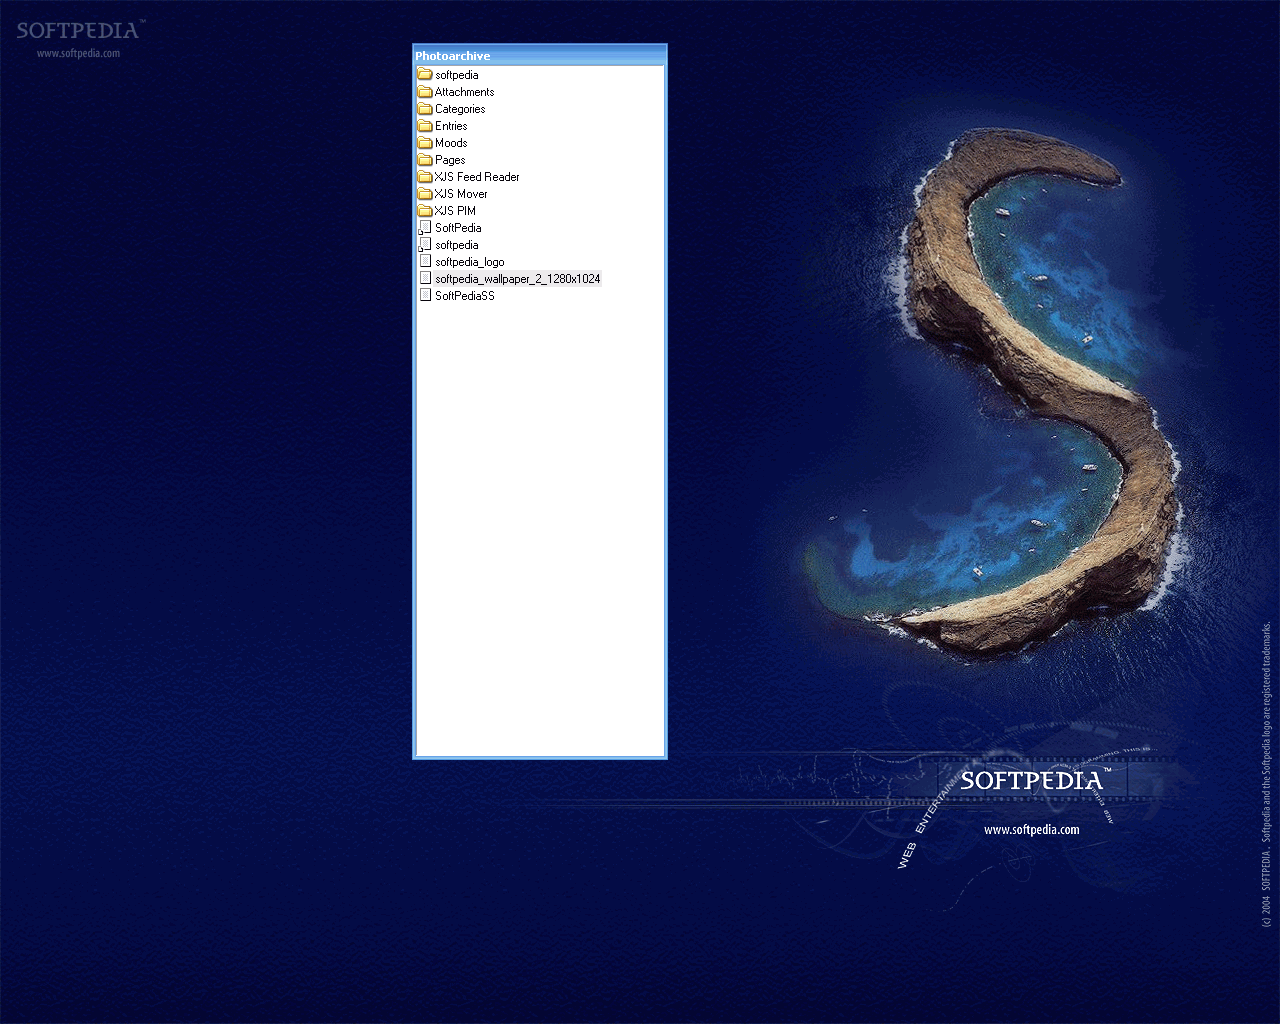Click the XJS PIM folder icon
This screenshot has height=1024, width=1280.
(425, 211)
